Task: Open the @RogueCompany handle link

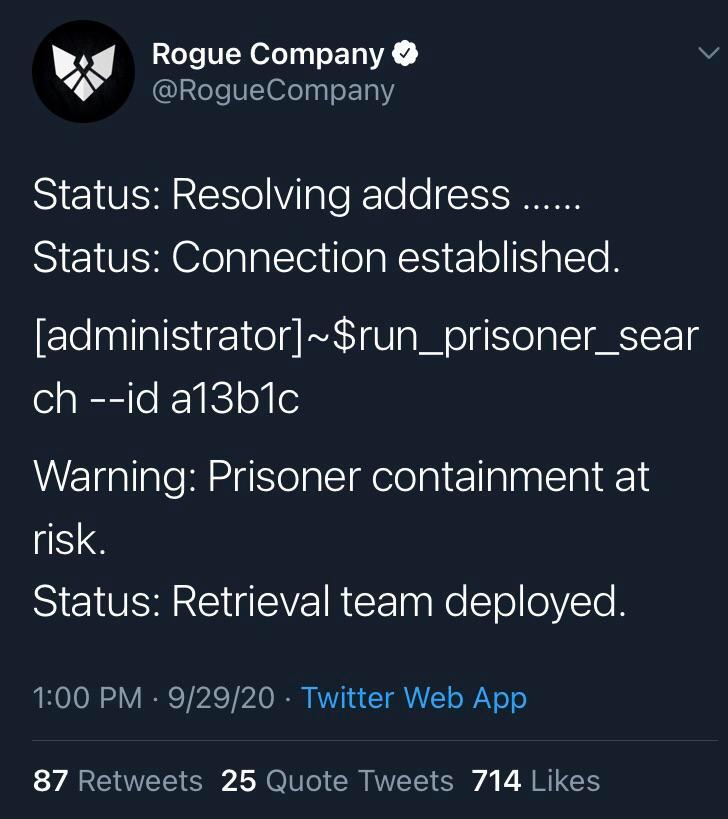Action: click(x=273, y=90)
